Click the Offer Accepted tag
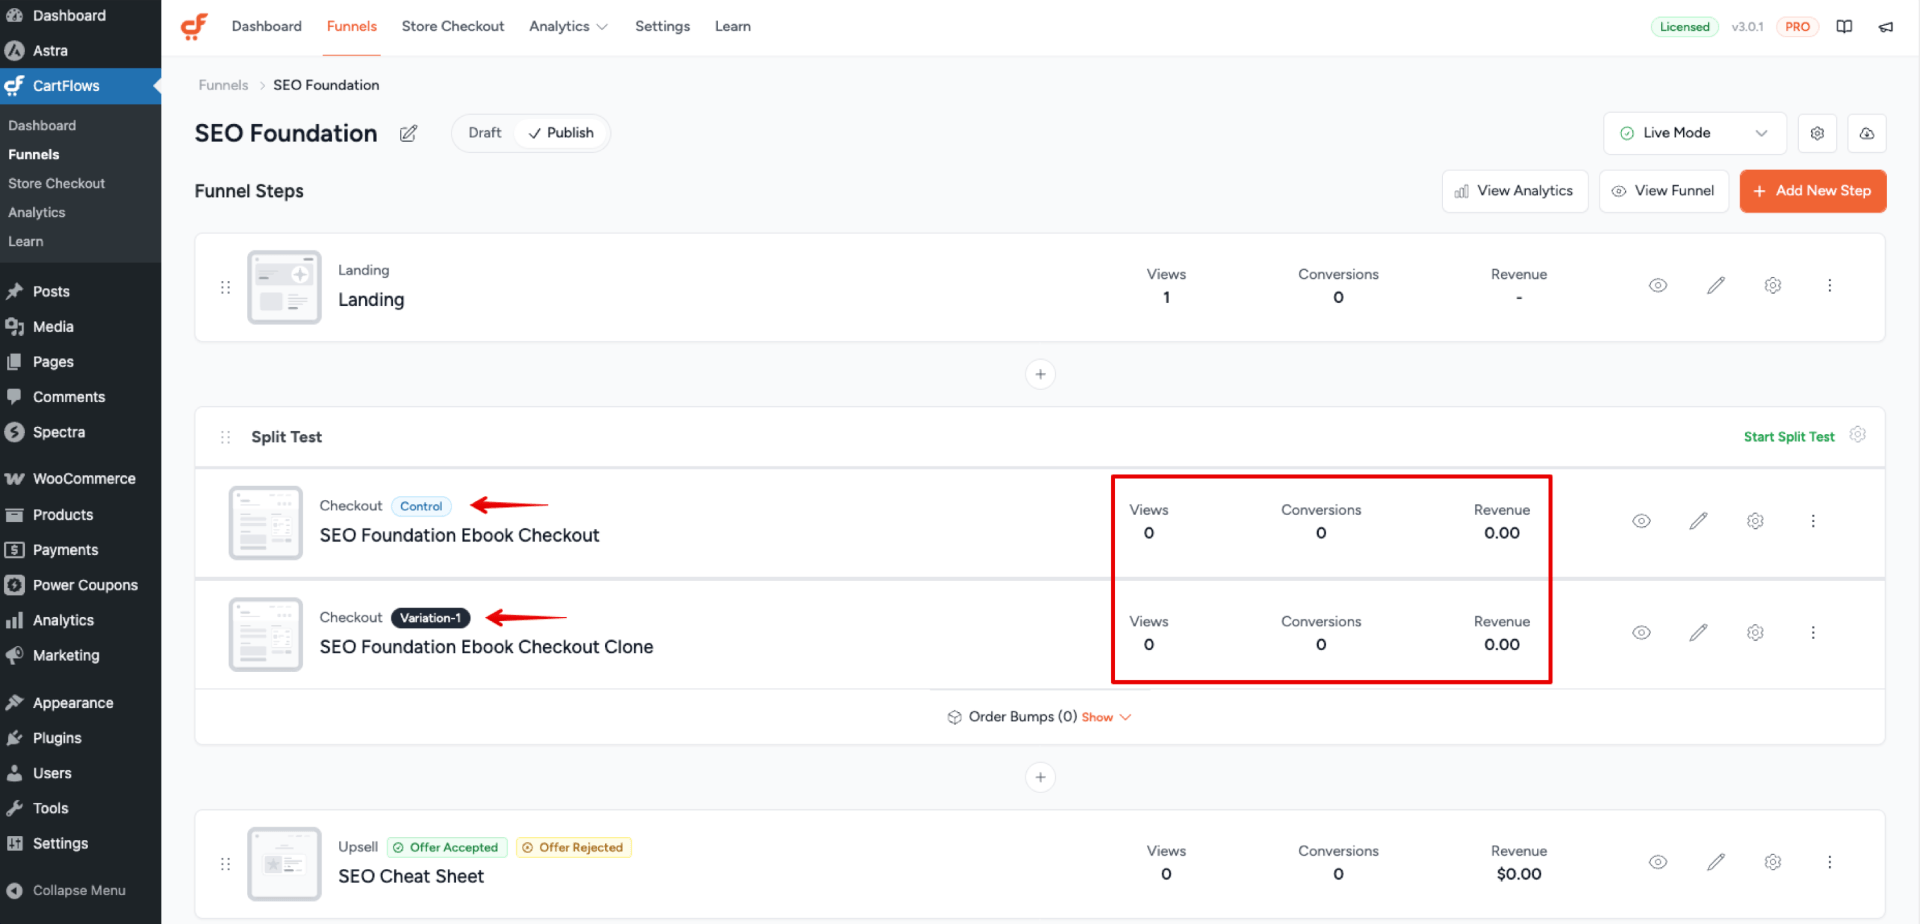 [447, 848]
